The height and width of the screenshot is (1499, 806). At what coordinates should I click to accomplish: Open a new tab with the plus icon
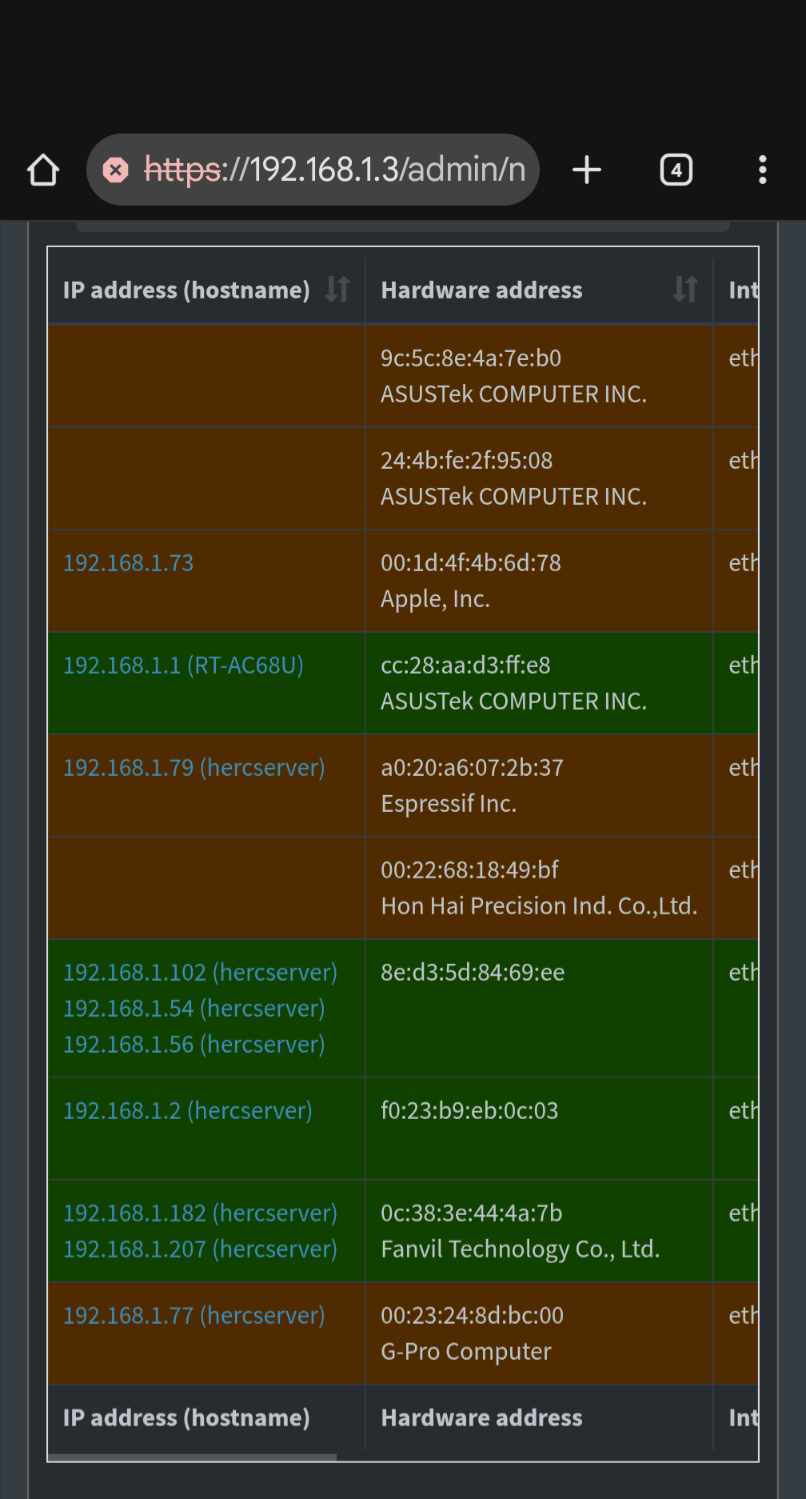587,170
